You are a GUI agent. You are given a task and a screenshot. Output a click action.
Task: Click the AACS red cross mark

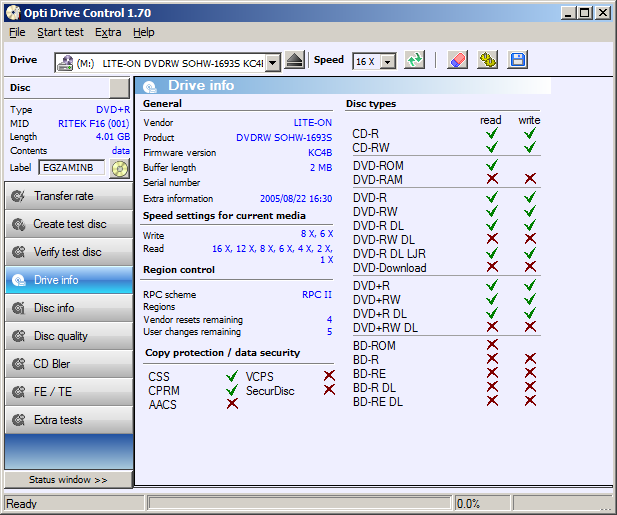click(232, 404)
